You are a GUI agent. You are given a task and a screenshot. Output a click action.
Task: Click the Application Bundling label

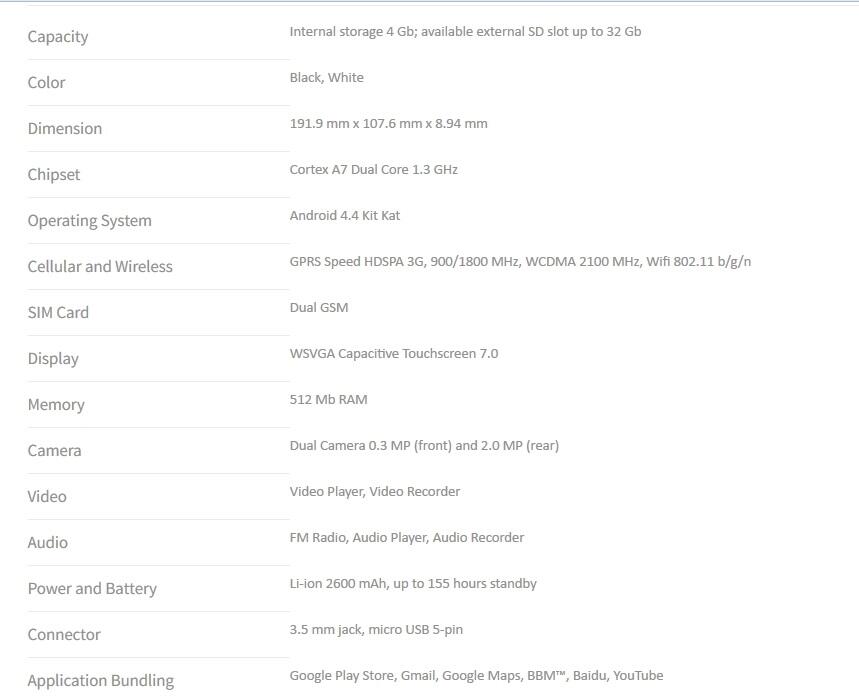click(x=100, y=681)
